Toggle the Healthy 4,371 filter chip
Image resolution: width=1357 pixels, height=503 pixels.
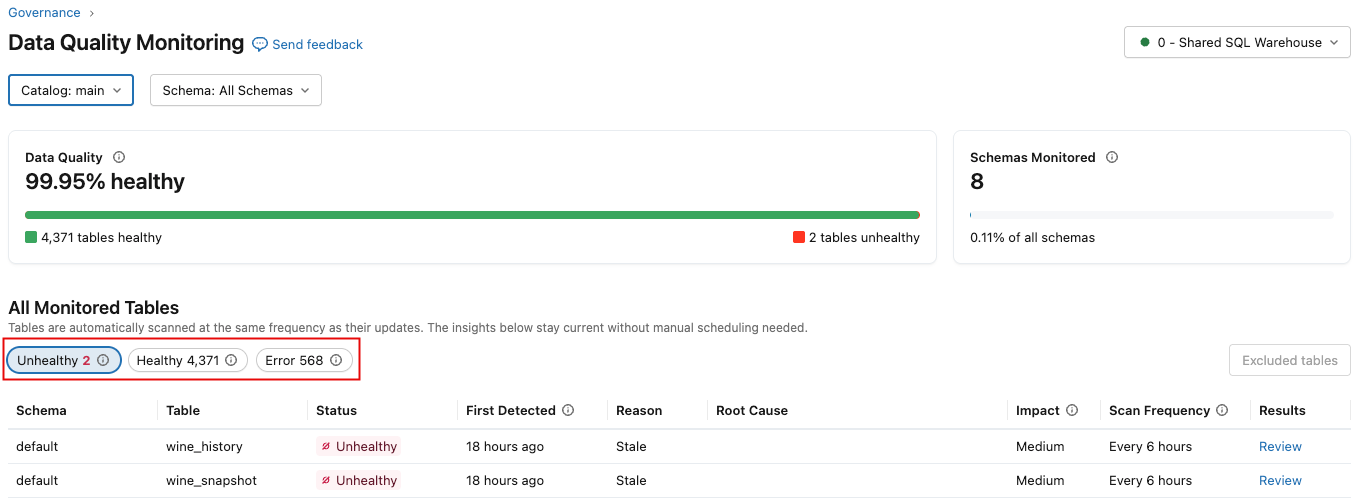coord(177,360)
